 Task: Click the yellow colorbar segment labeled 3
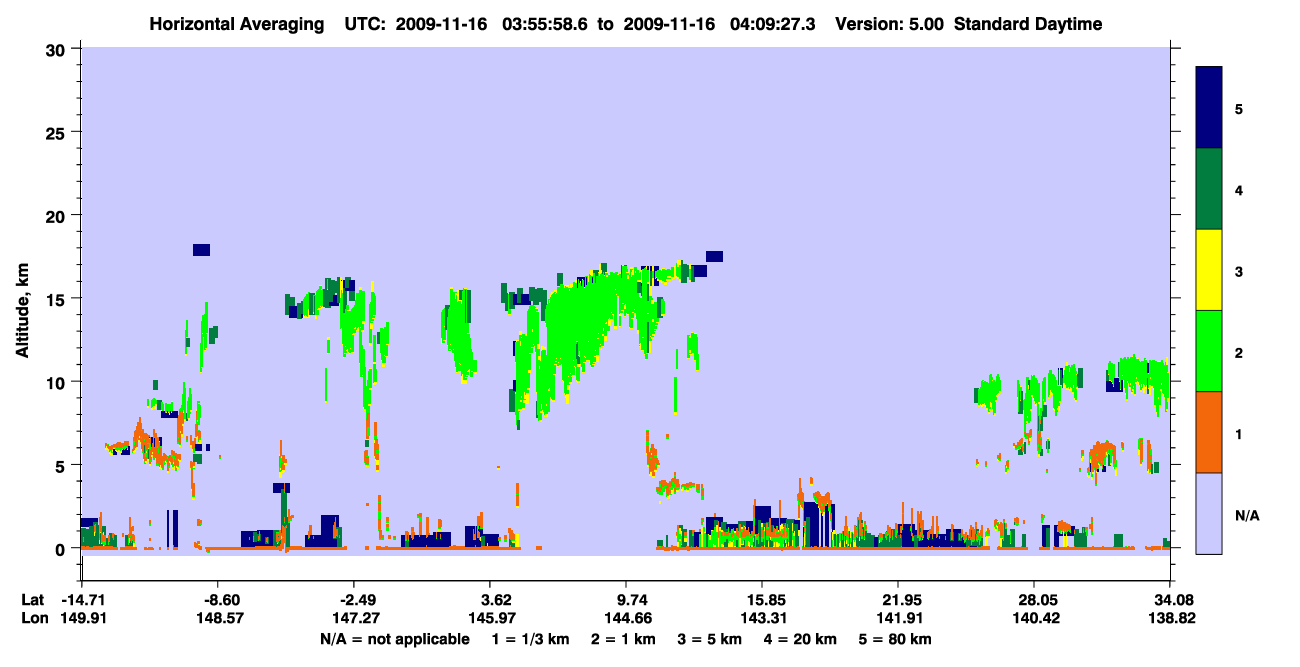pos(1209,270)
